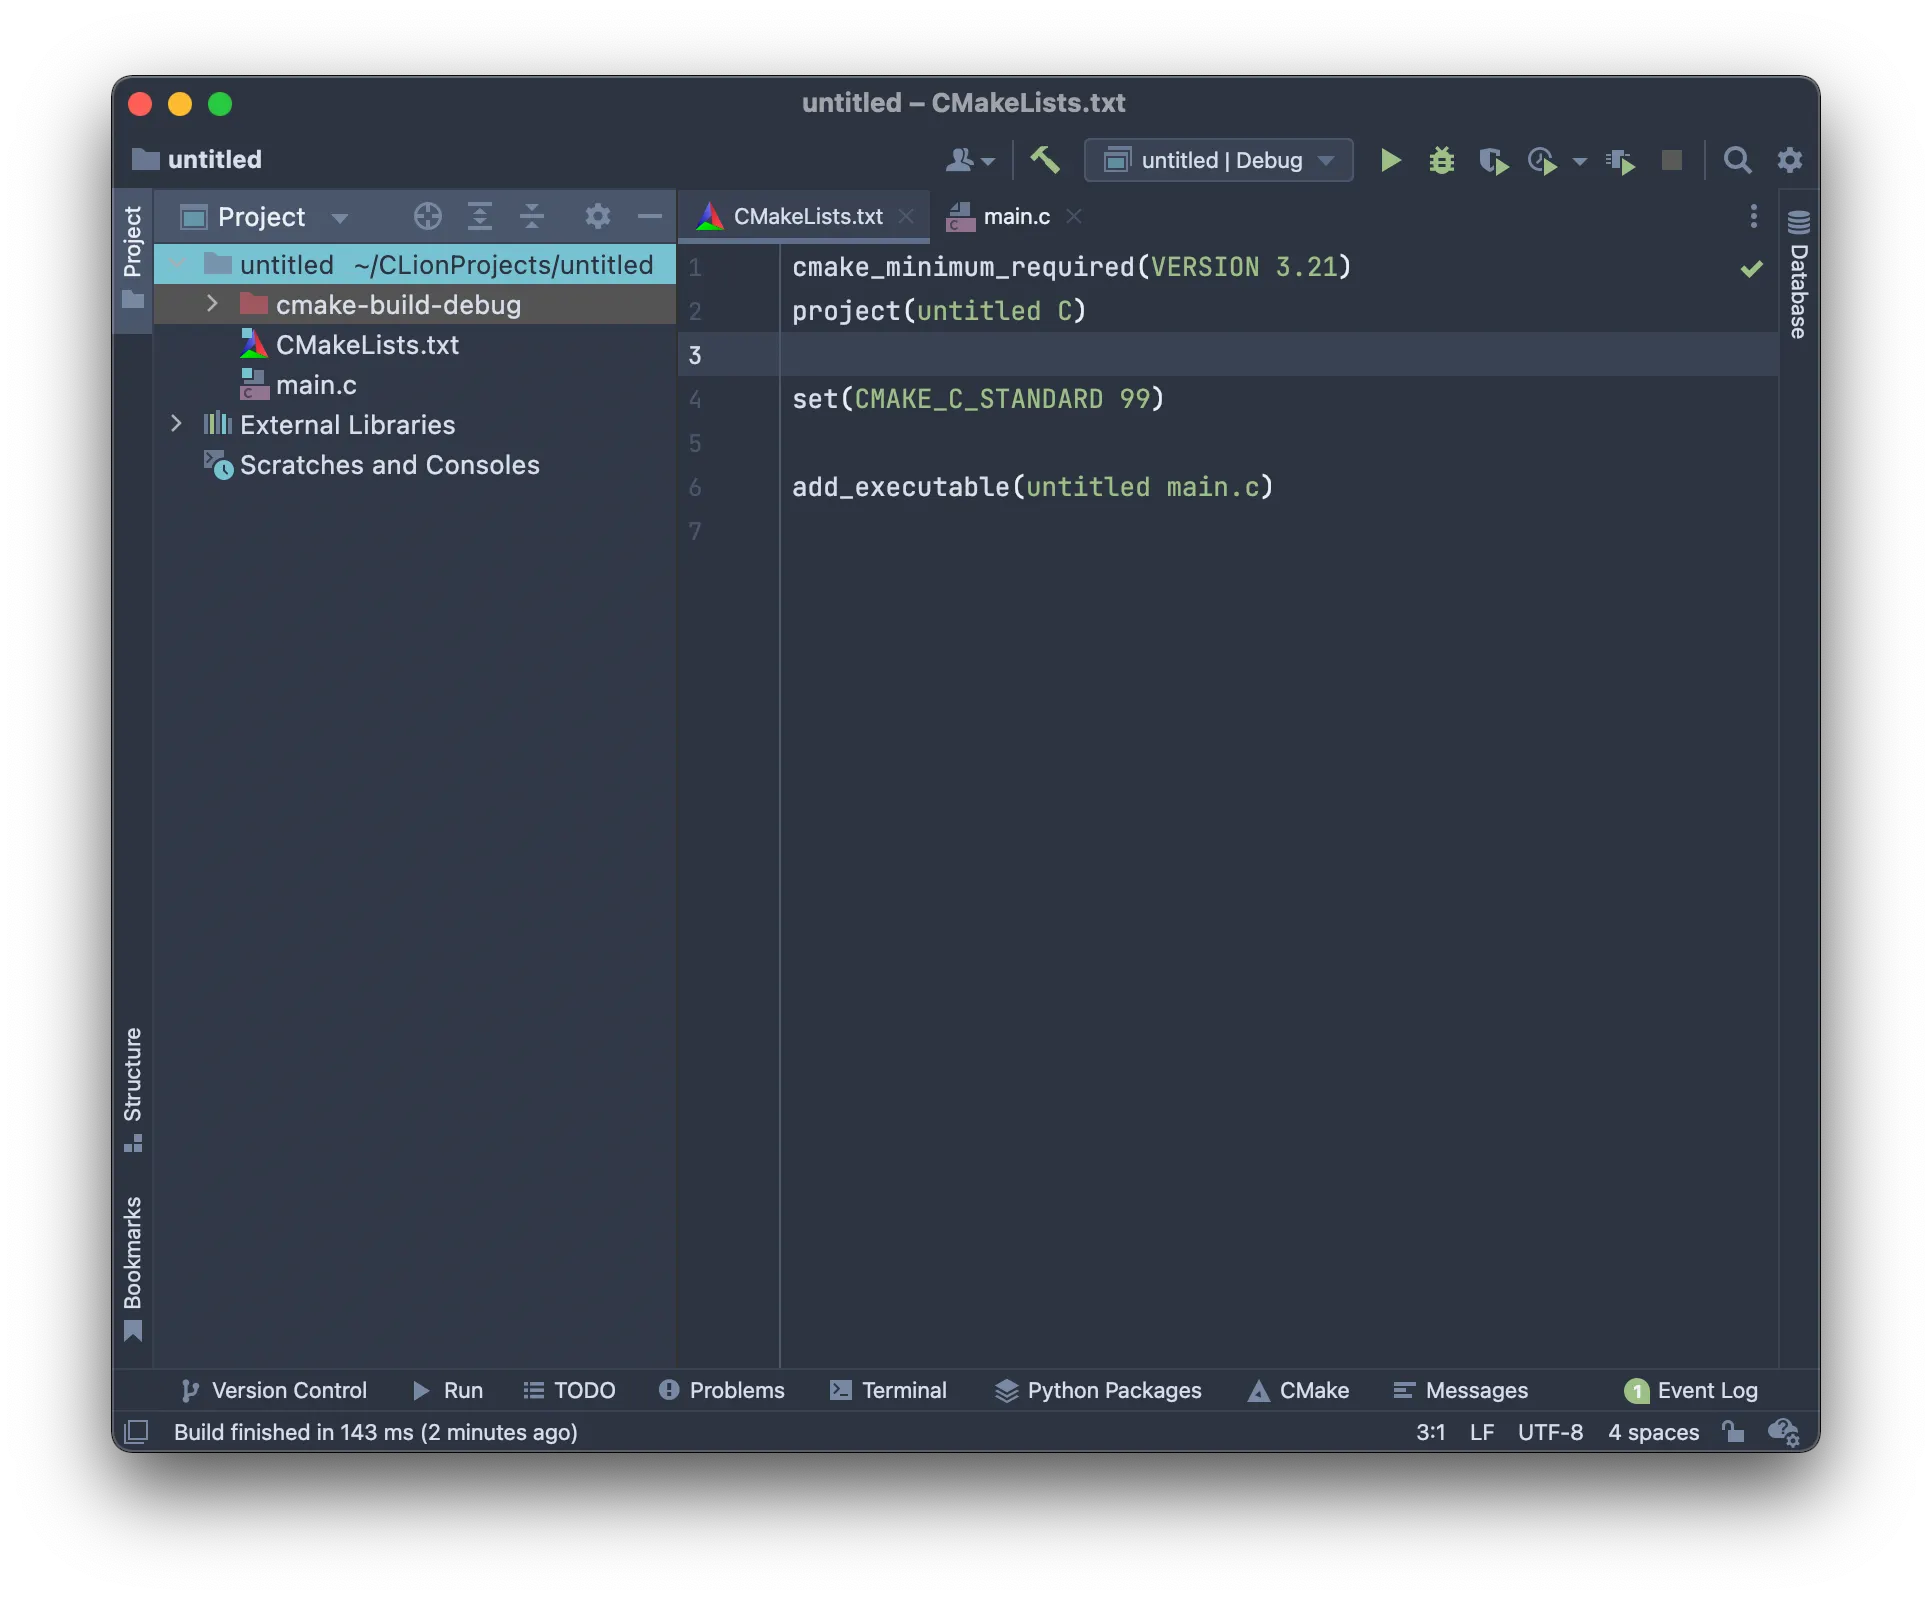Open CMakeLists.txt in project tree
This screenshot has width=1932, height=1600.
366,345
